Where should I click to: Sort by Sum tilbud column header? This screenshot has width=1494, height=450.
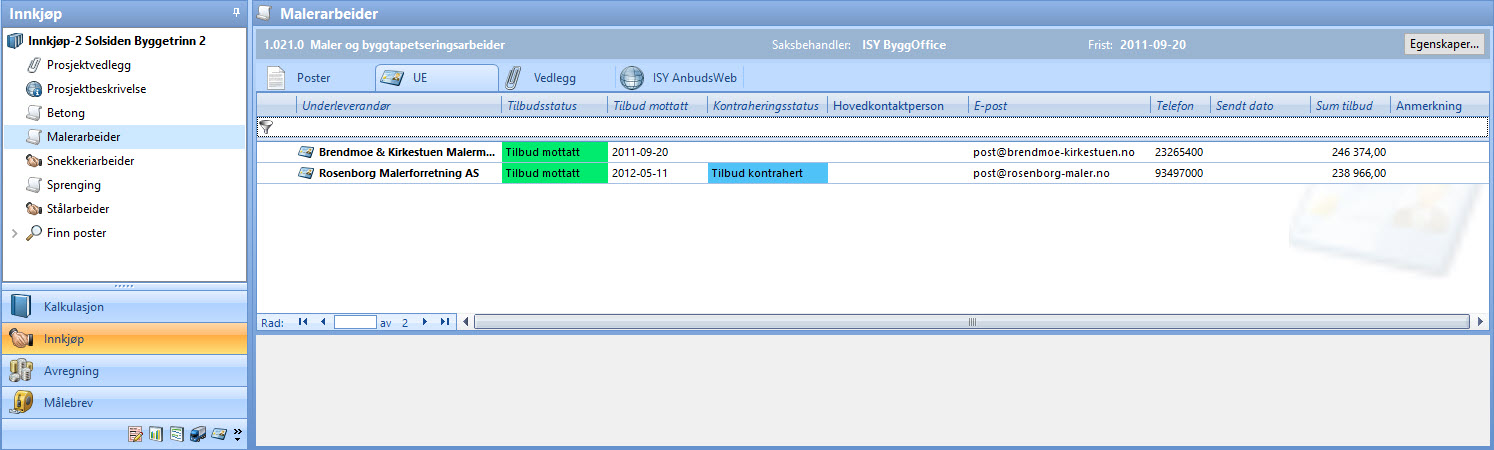(1350, 106)
